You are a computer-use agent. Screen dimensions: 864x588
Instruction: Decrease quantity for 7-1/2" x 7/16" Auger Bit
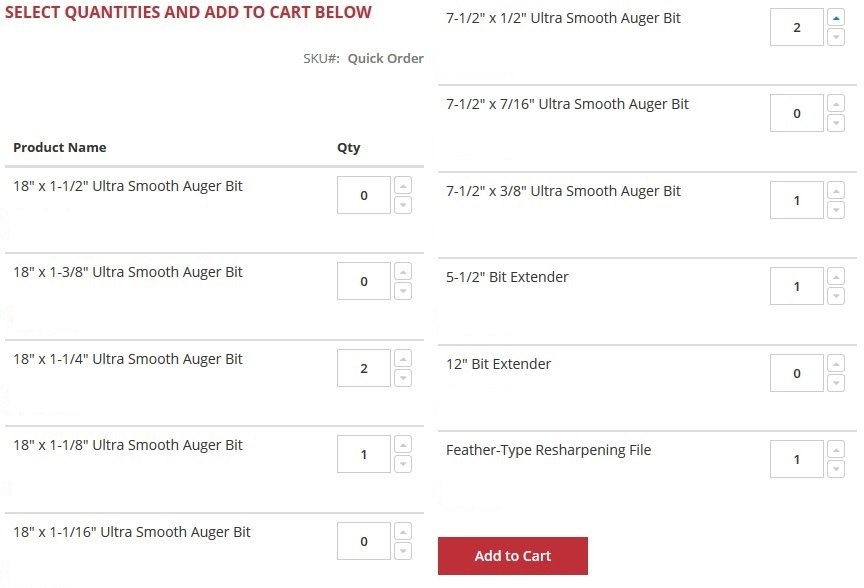click(x=836, y=123)
